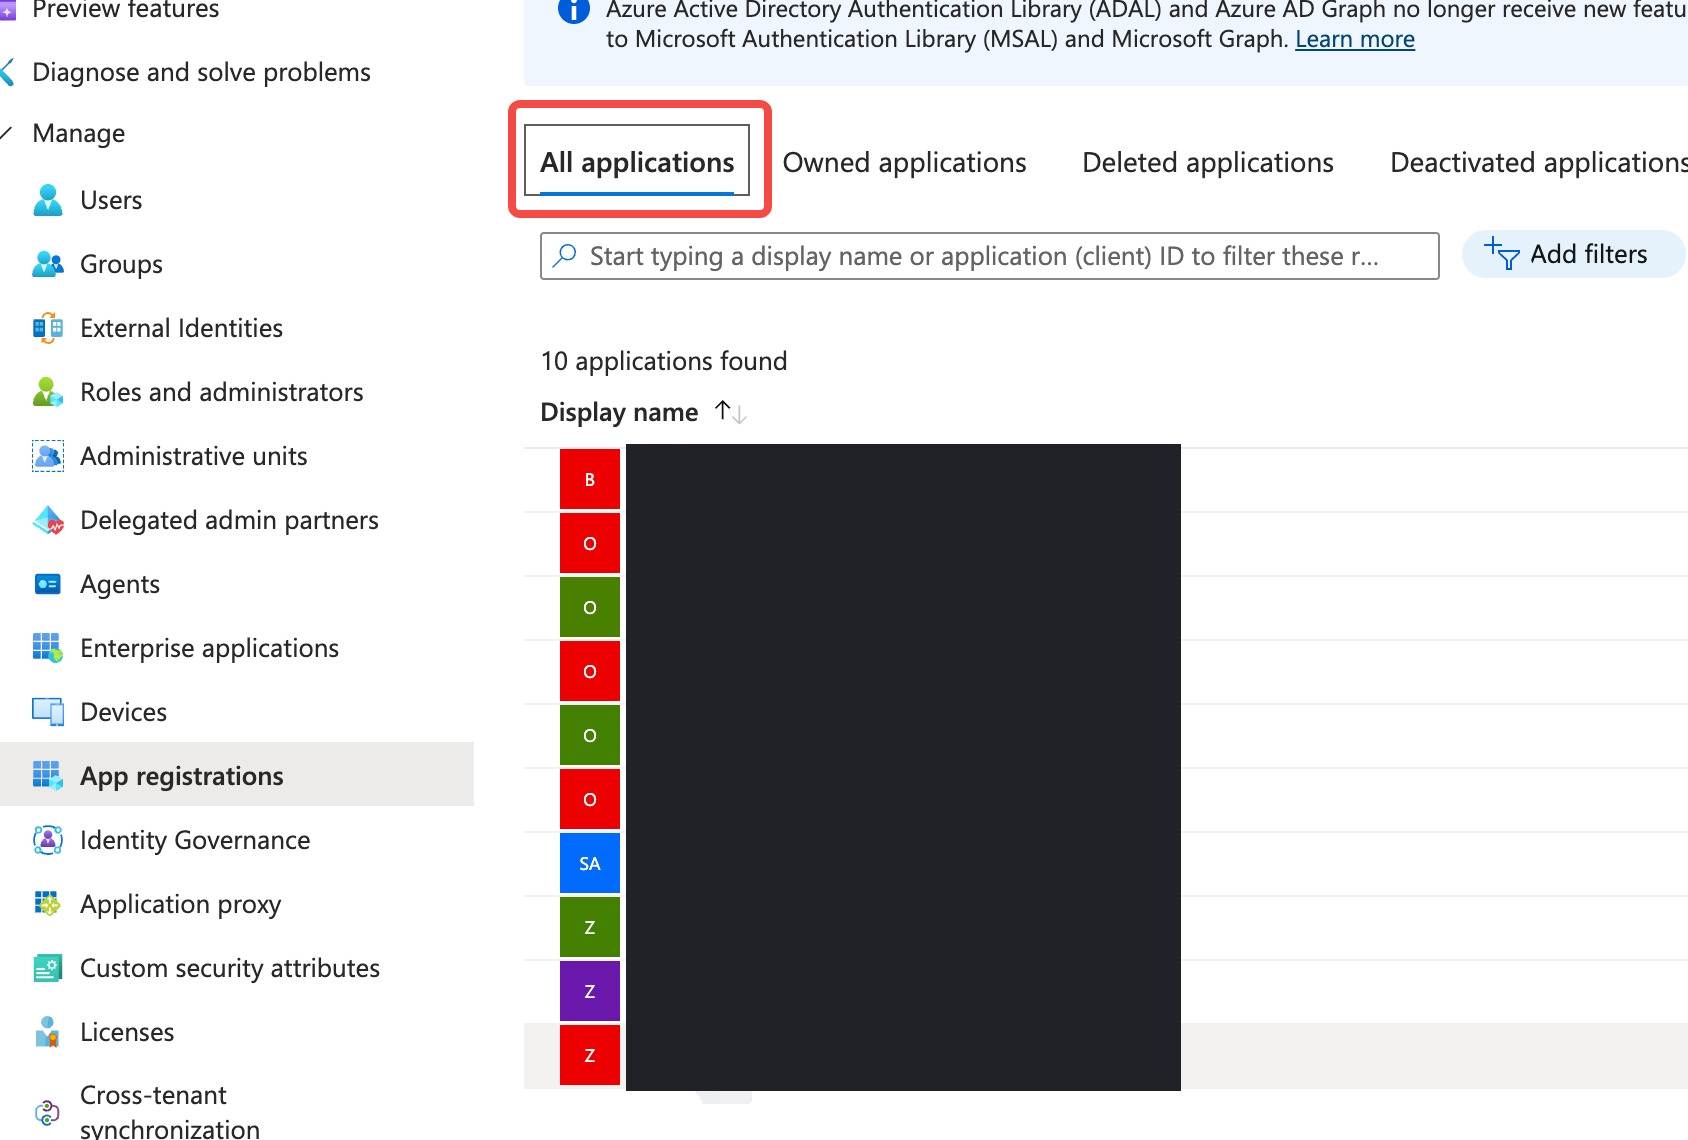Sort by Display name arrows
The width and height of the screenshot is (1688, 1140).
click(731, 412)
